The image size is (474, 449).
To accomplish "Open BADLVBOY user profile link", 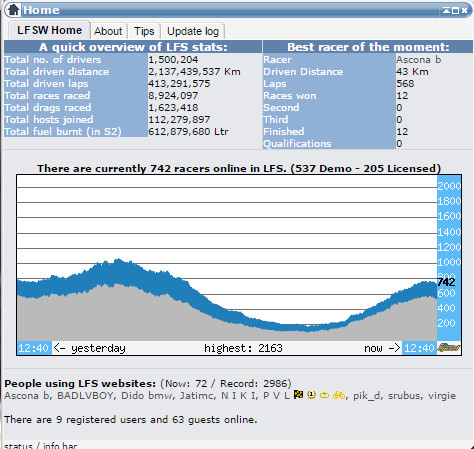I will pyautogui.click(x=86, y=396).
